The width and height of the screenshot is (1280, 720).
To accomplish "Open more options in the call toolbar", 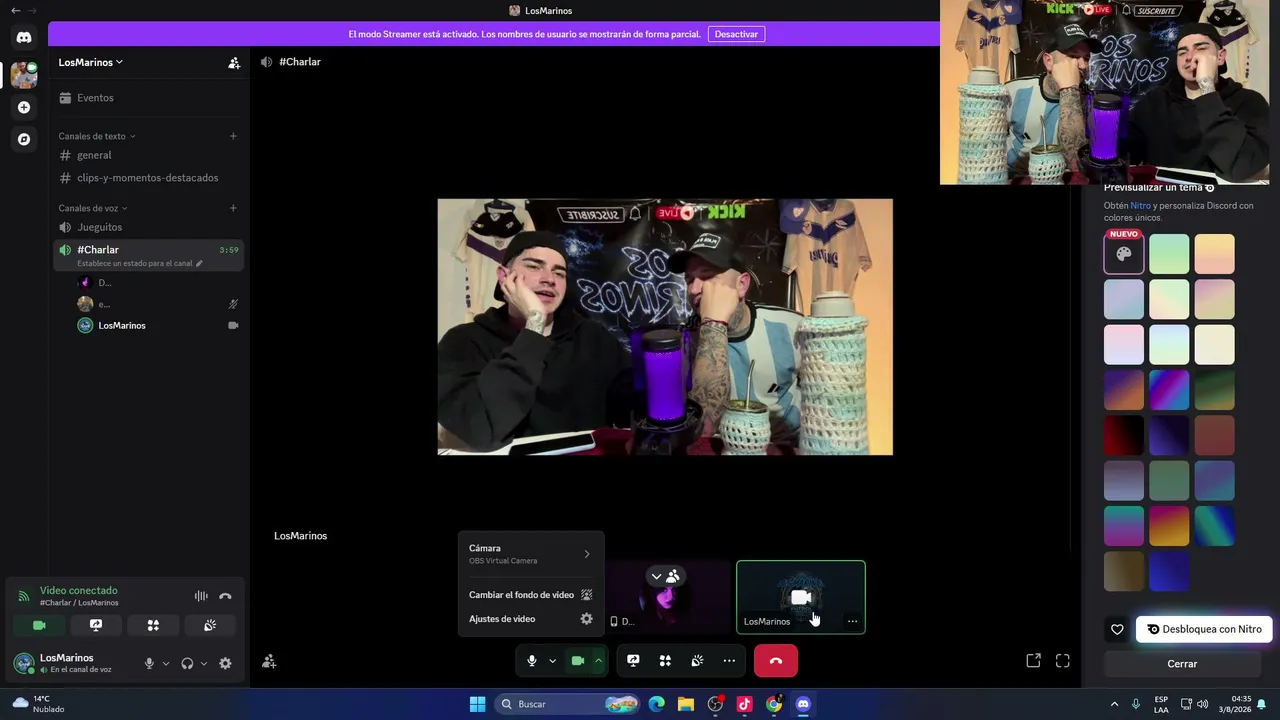I will [729, 661].
